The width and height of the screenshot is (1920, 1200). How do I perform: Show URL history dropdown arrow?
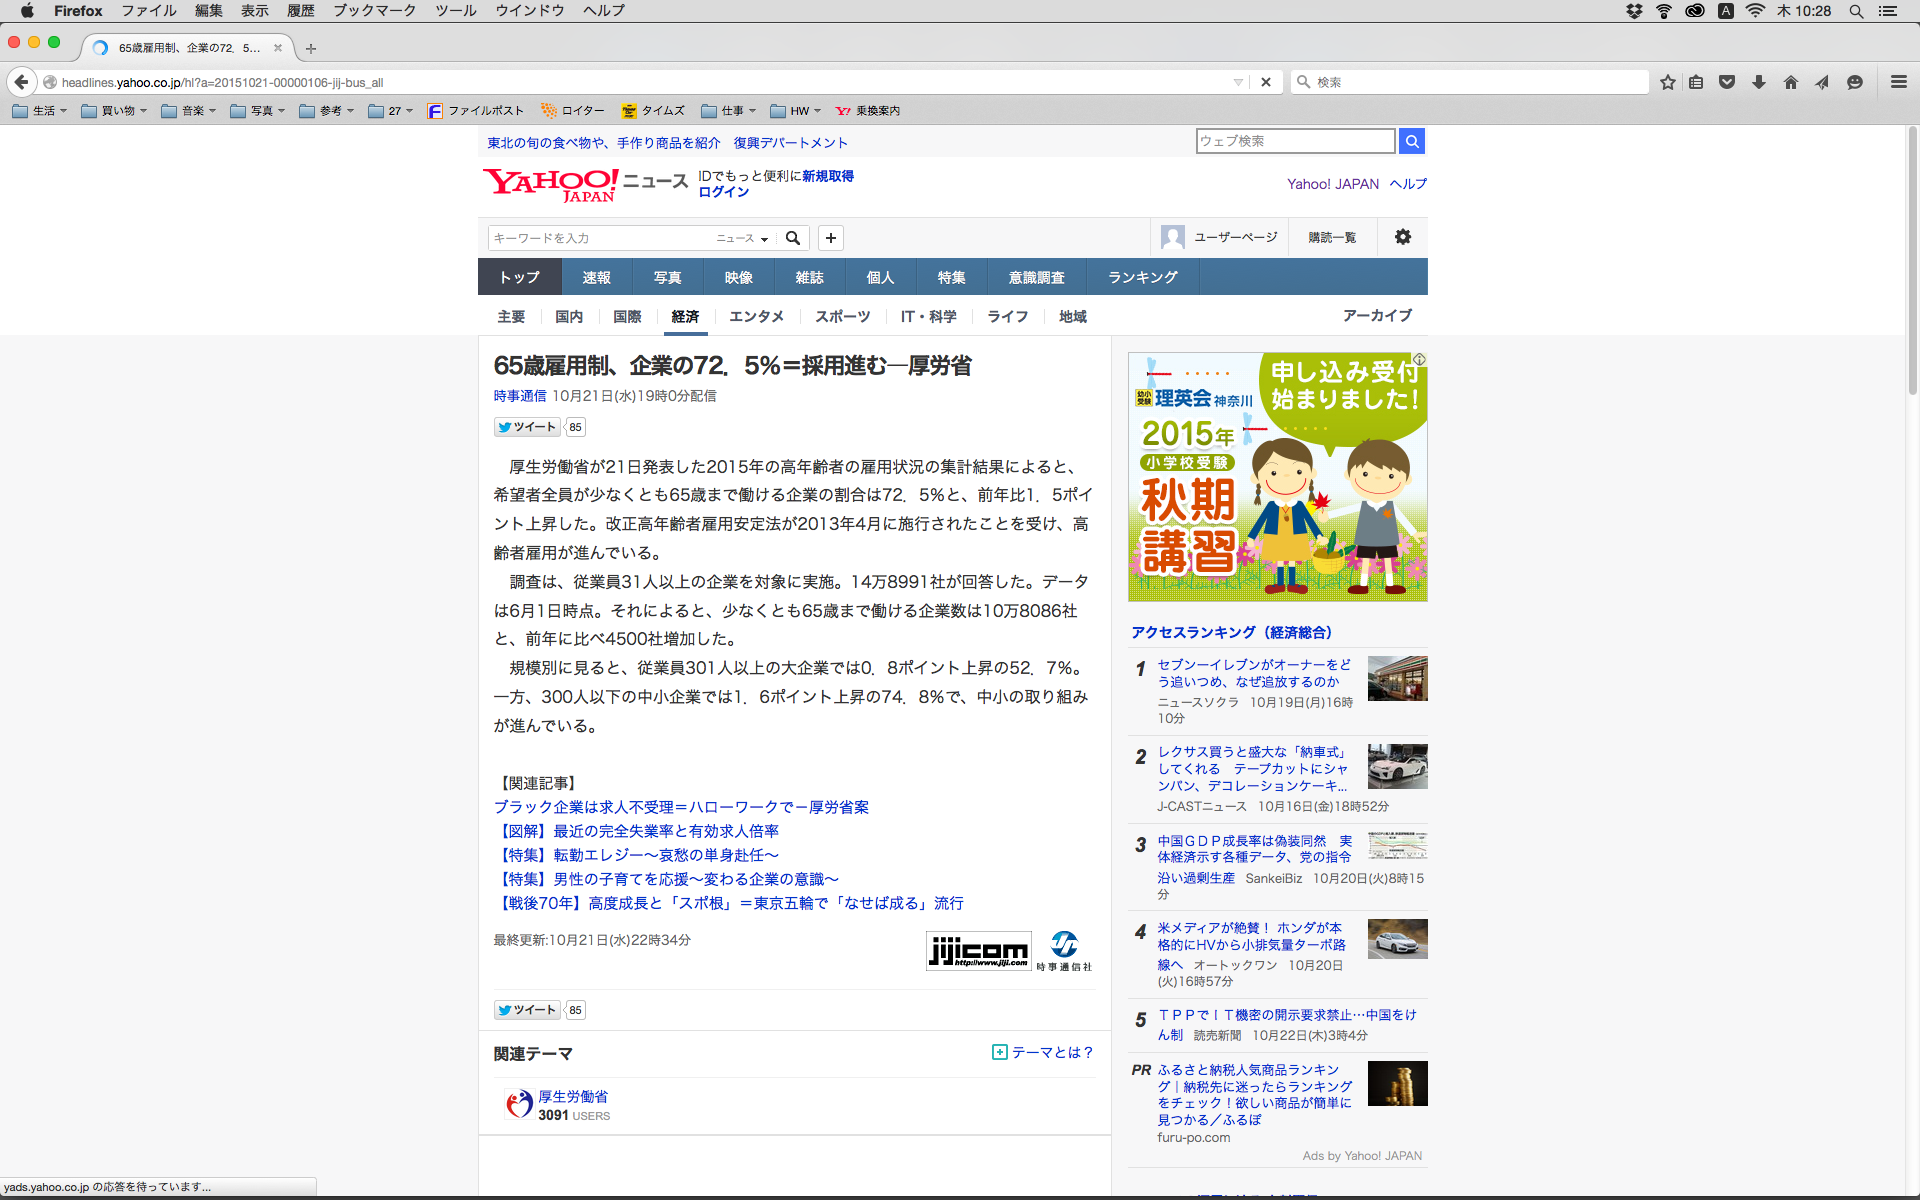tap(1238, 82)
